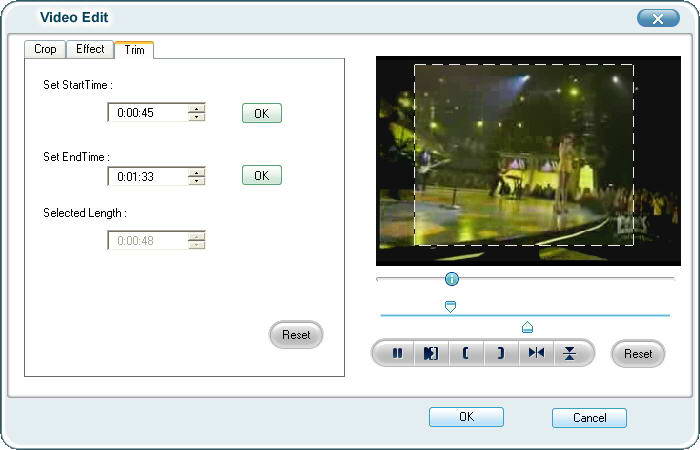
Task: Click the Set EndTime field 0:01:33
Action: tap(147, 176)
